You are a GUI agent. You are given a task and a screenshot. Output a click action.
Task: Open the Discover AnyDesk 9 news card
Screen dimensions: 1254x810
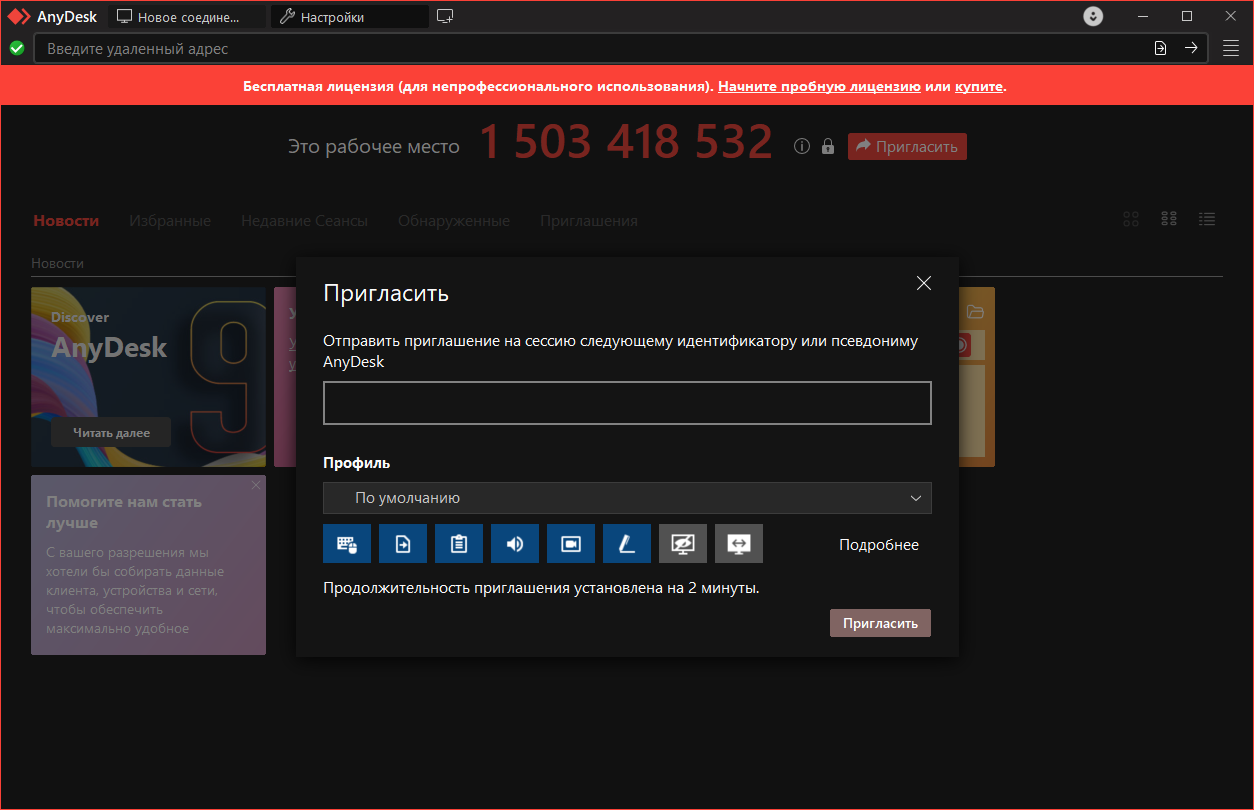pos(148,377)
